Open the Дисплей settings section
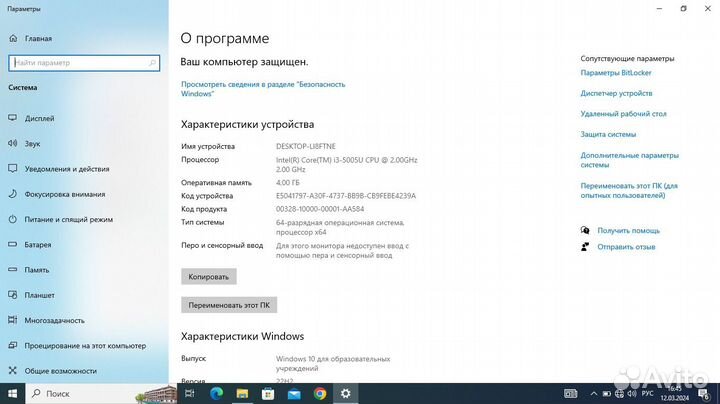 click(31, 118)
